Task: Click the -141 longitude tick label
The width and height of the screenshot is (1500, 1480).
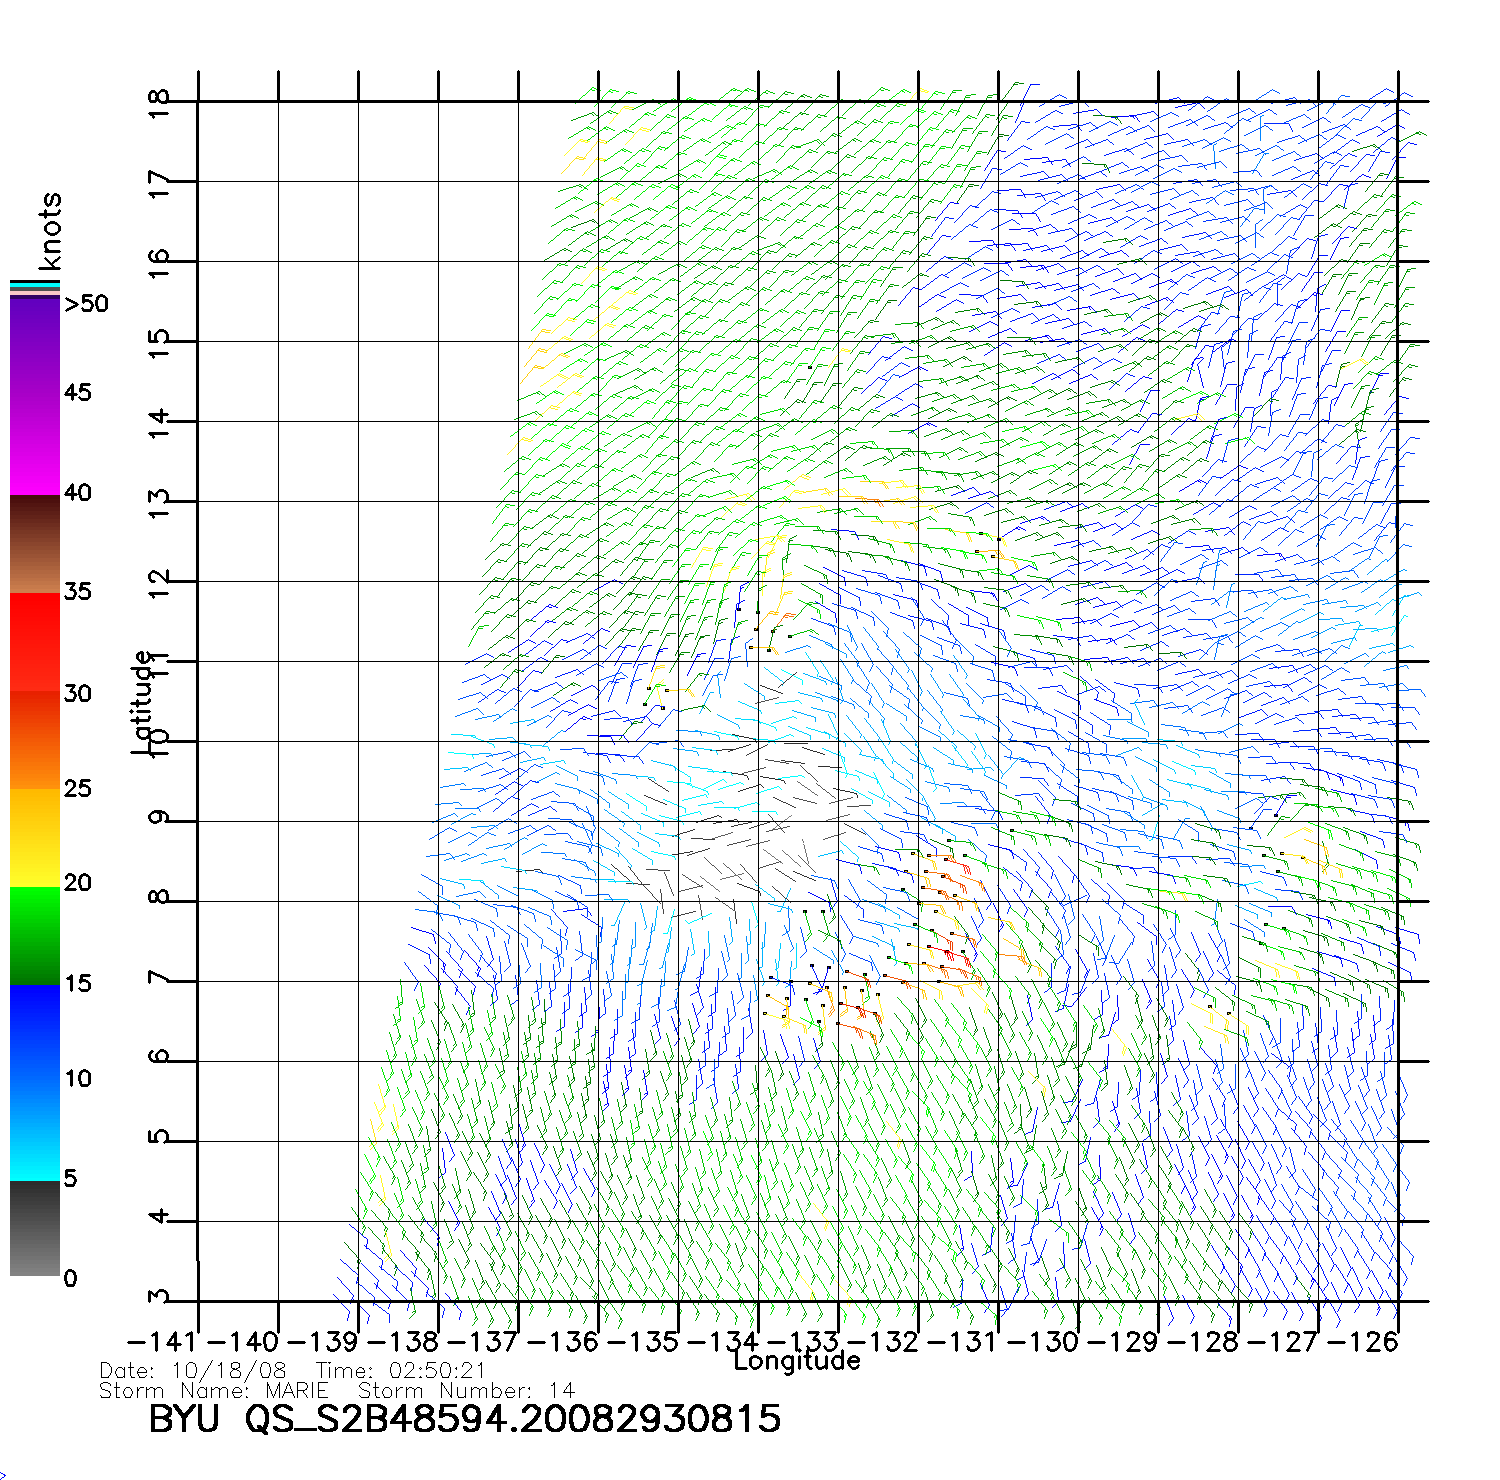Action: point(161,1341)
